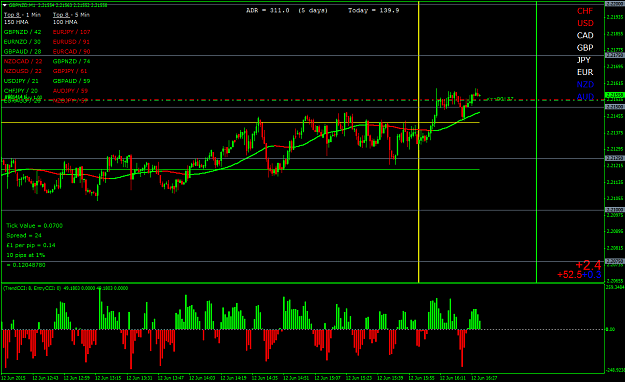Click the 'Spread = 24' line

[24, 236]
